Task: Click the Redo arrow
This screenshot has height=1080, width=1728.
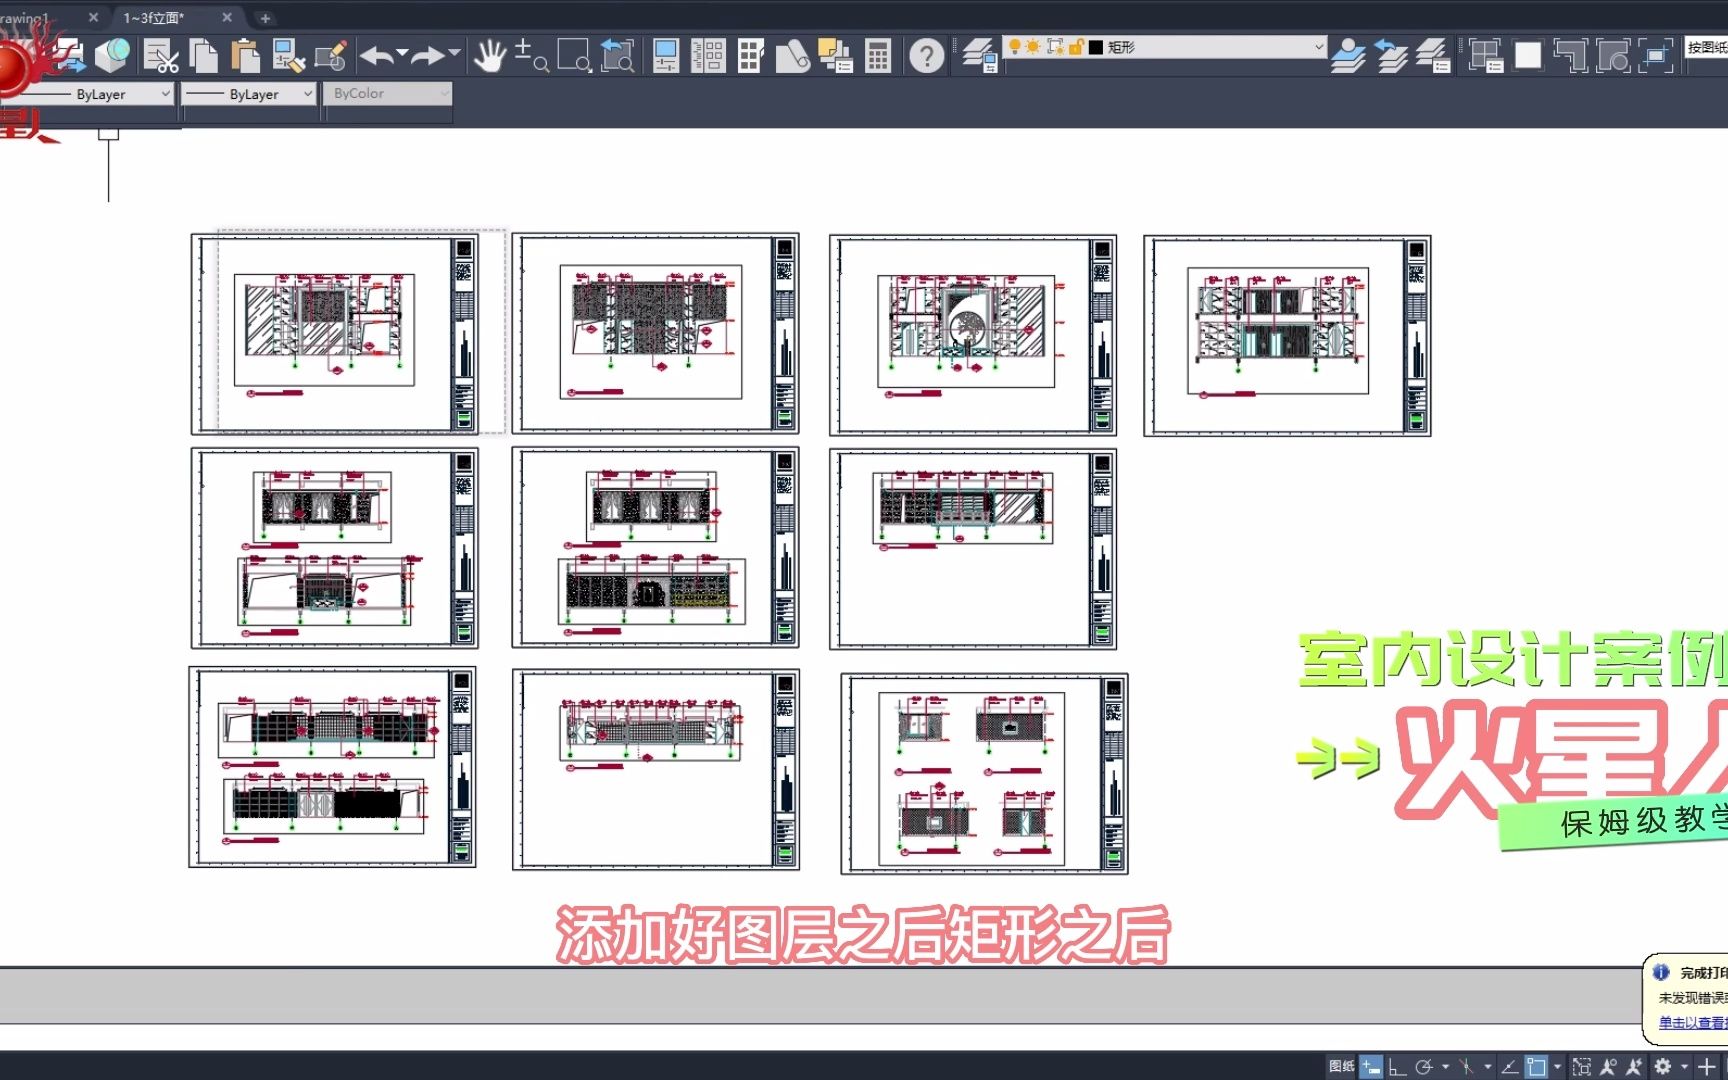Action: 427,55
